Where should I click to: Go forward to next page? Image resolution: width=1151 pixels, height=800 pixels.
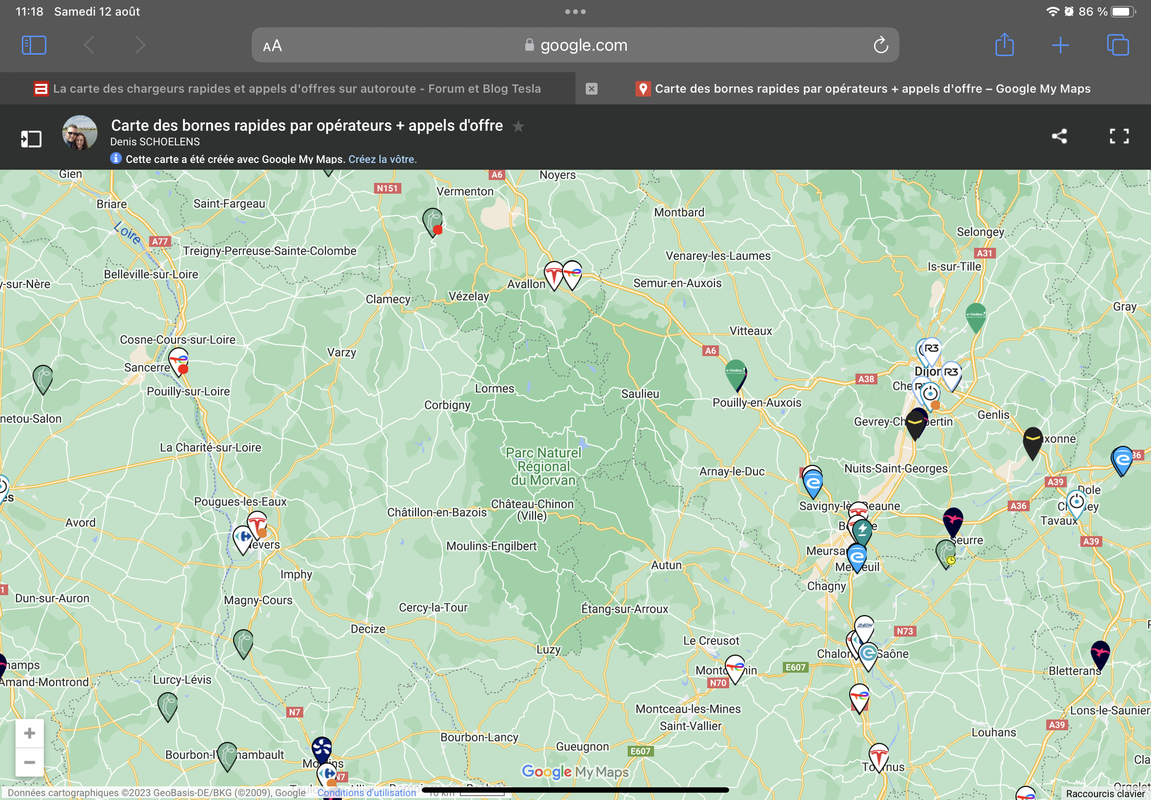click(x=139, y=46)
